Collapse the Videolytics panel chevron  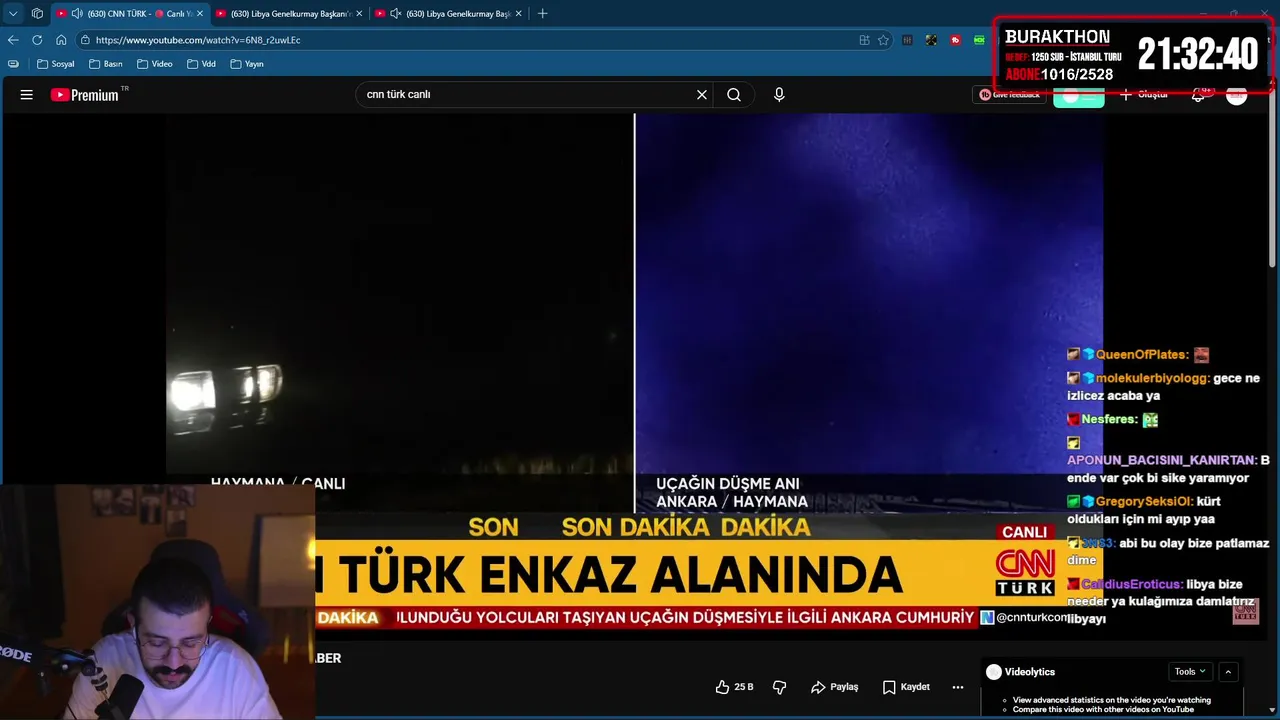(x=1229, y=672)
